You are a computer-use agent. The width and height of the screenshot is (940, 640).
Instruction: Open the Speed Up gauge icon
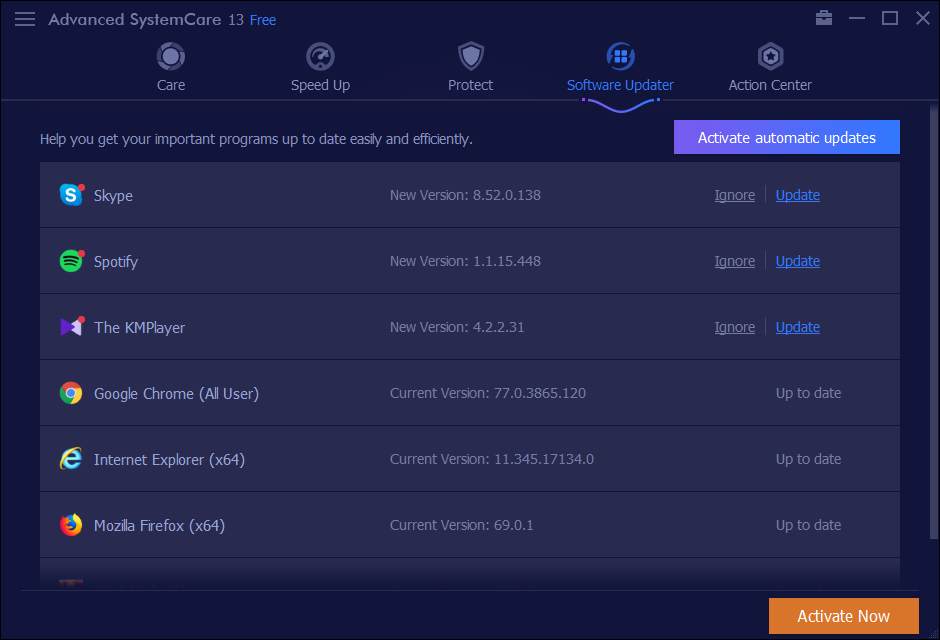(320, 56)
